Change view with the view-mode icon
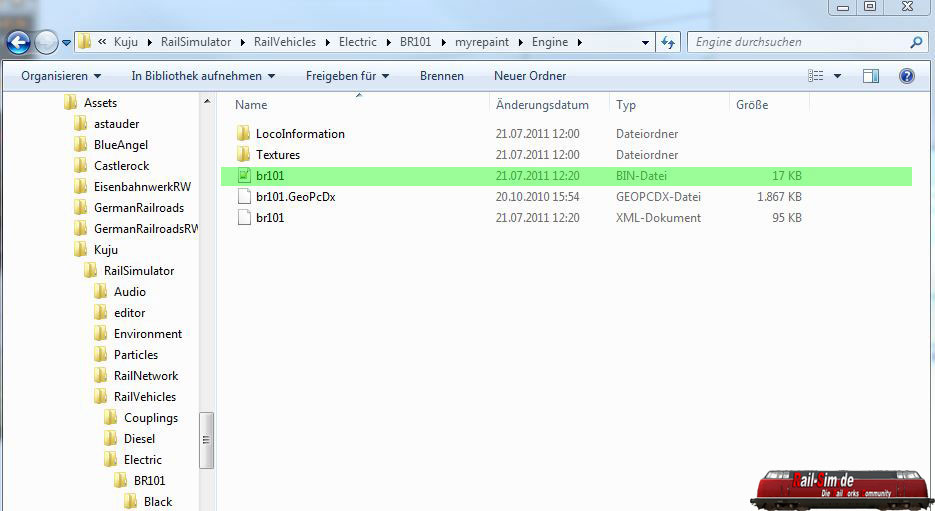The width and height of the screenshot is (935, 511). [x=816, y=76]
